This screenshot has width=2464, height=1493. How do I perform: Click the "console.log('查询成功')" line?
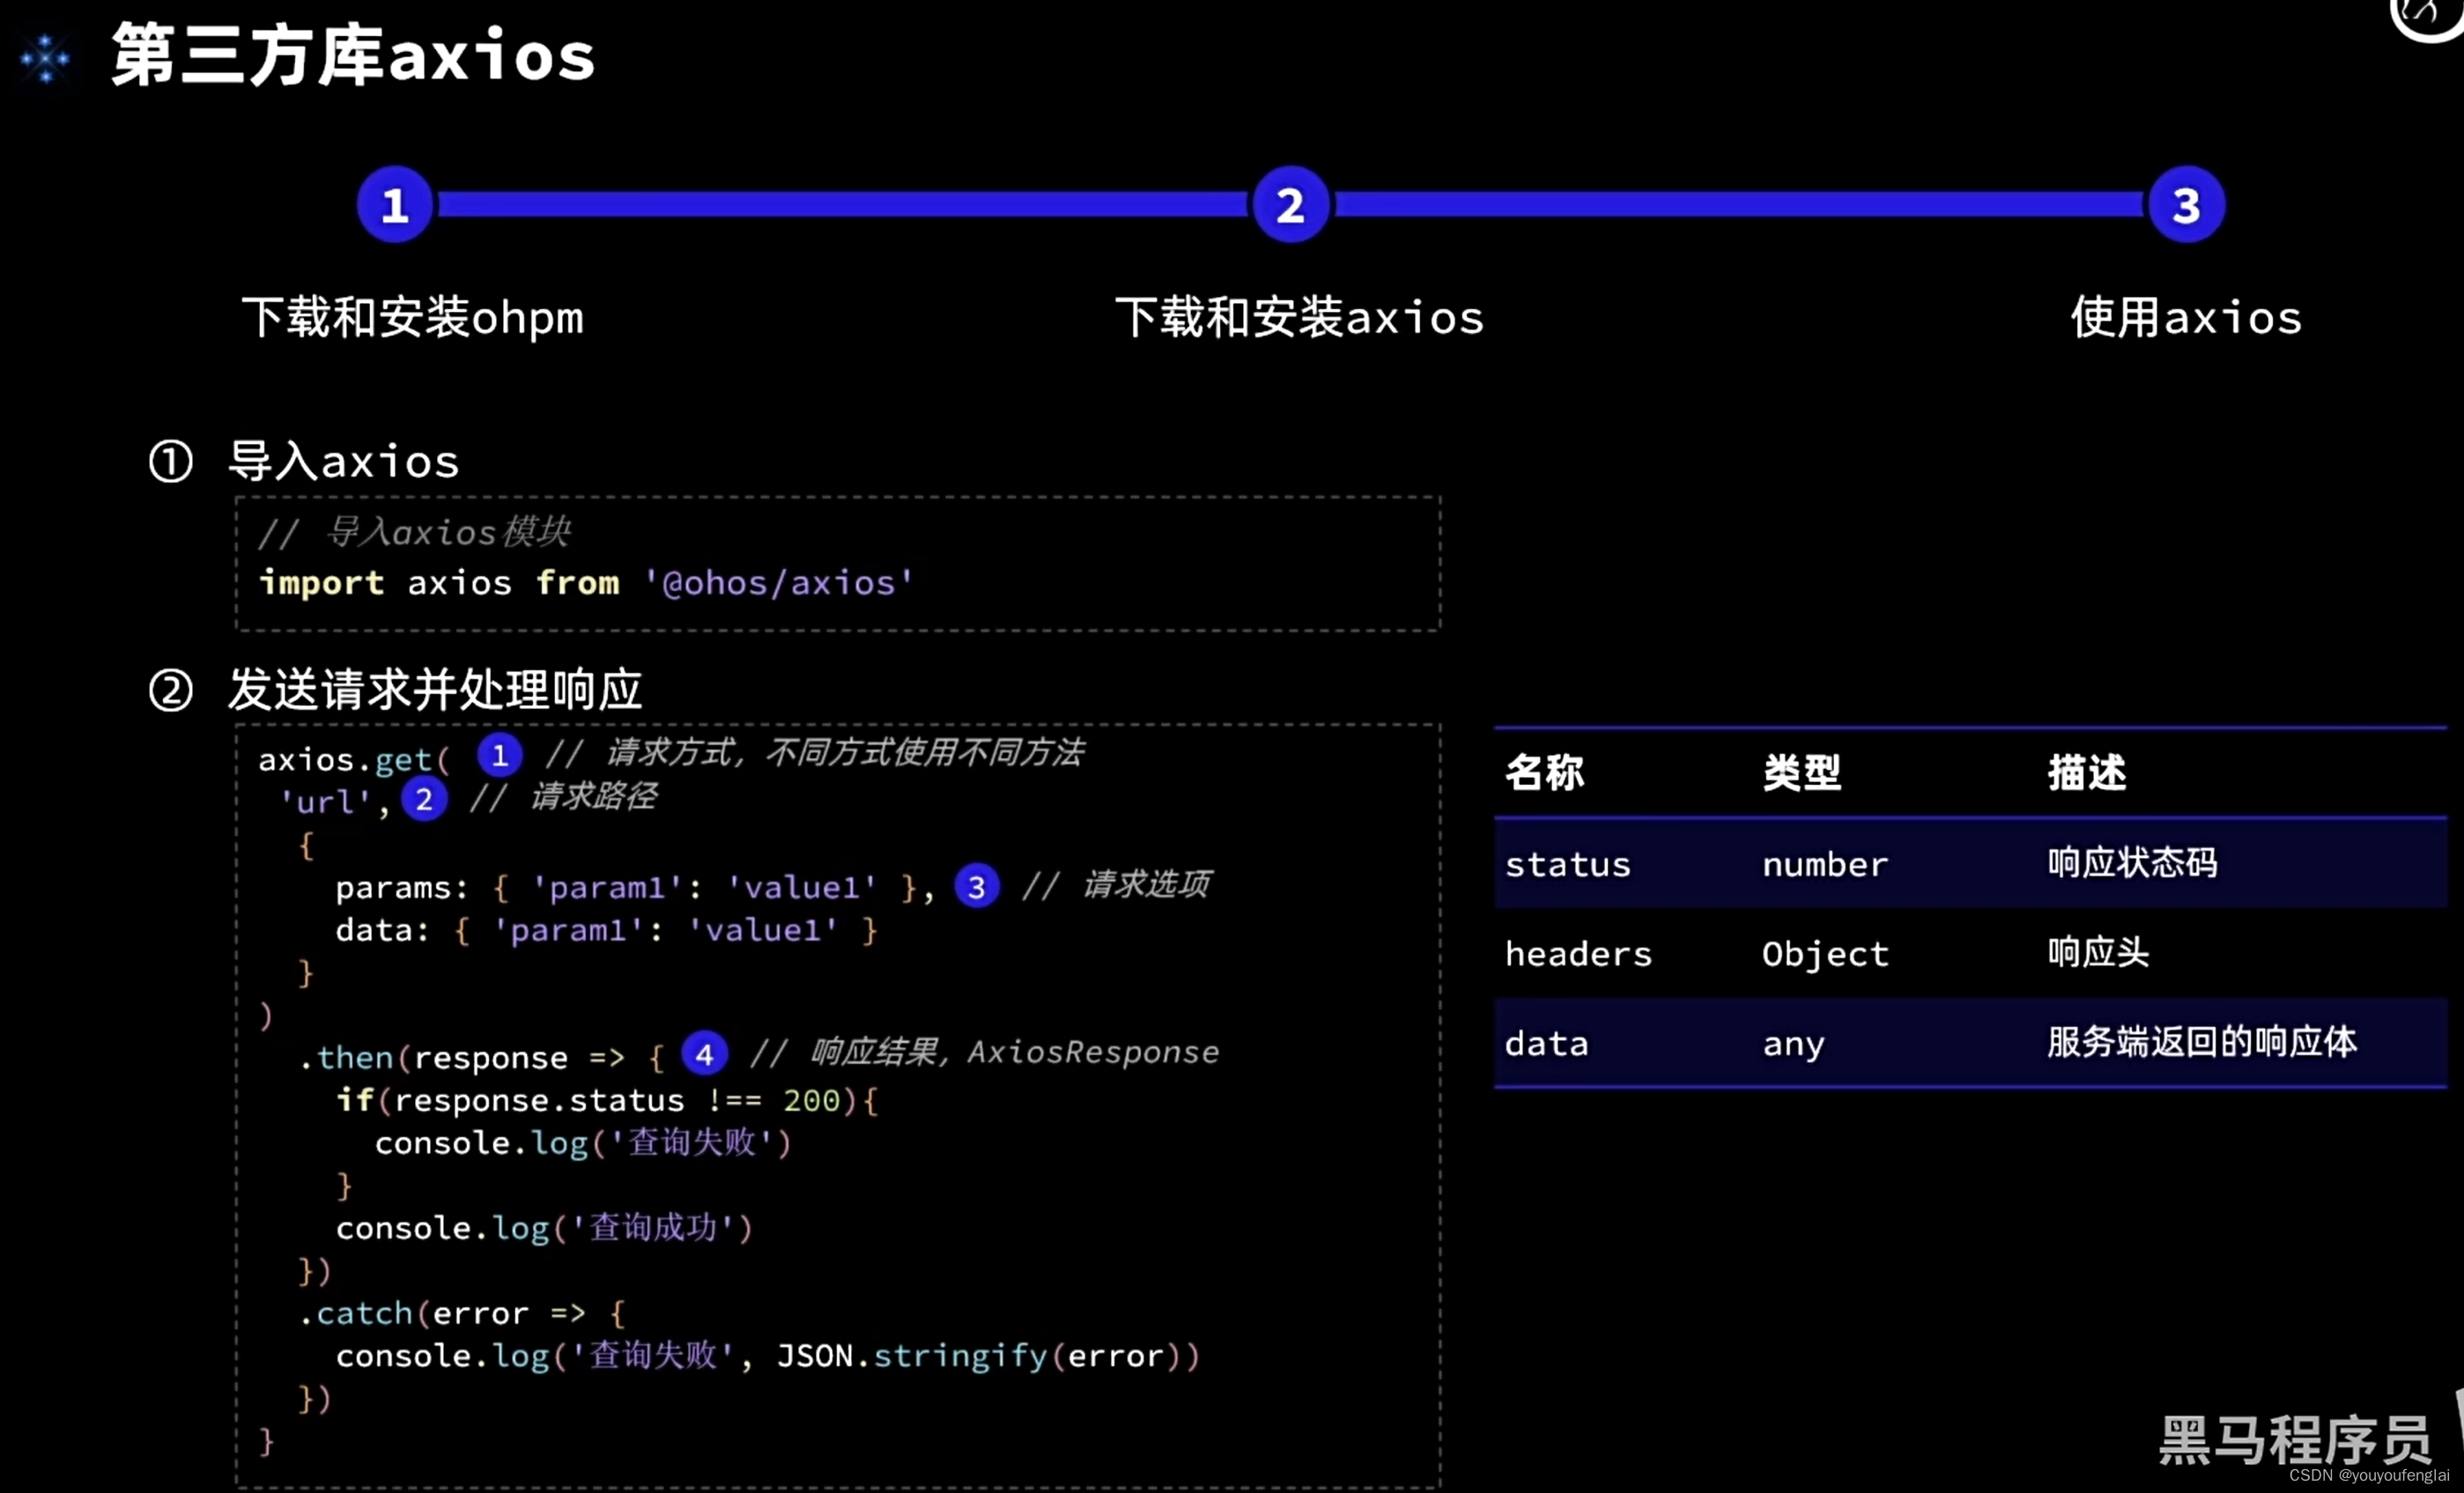pos(544,1228)
